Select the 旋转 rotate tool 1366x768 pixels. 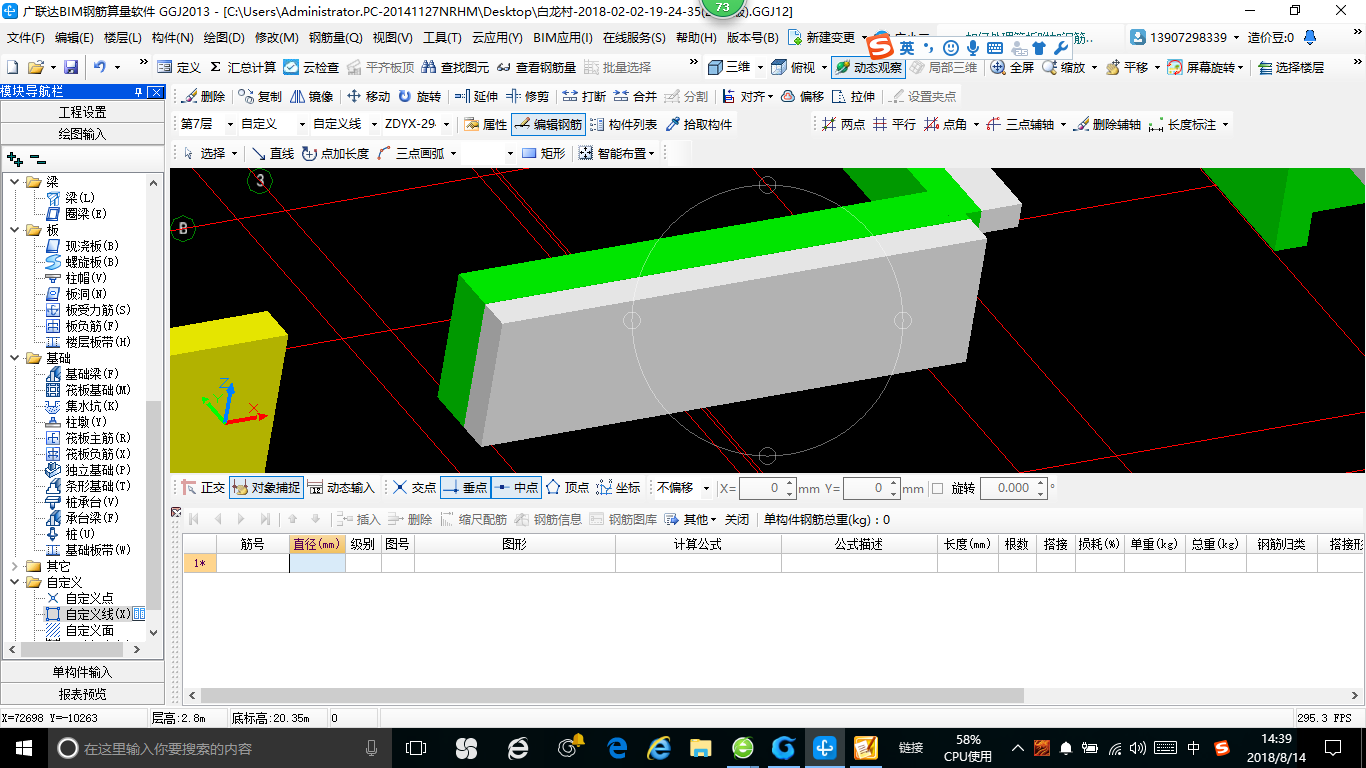[x=419, y=97]
